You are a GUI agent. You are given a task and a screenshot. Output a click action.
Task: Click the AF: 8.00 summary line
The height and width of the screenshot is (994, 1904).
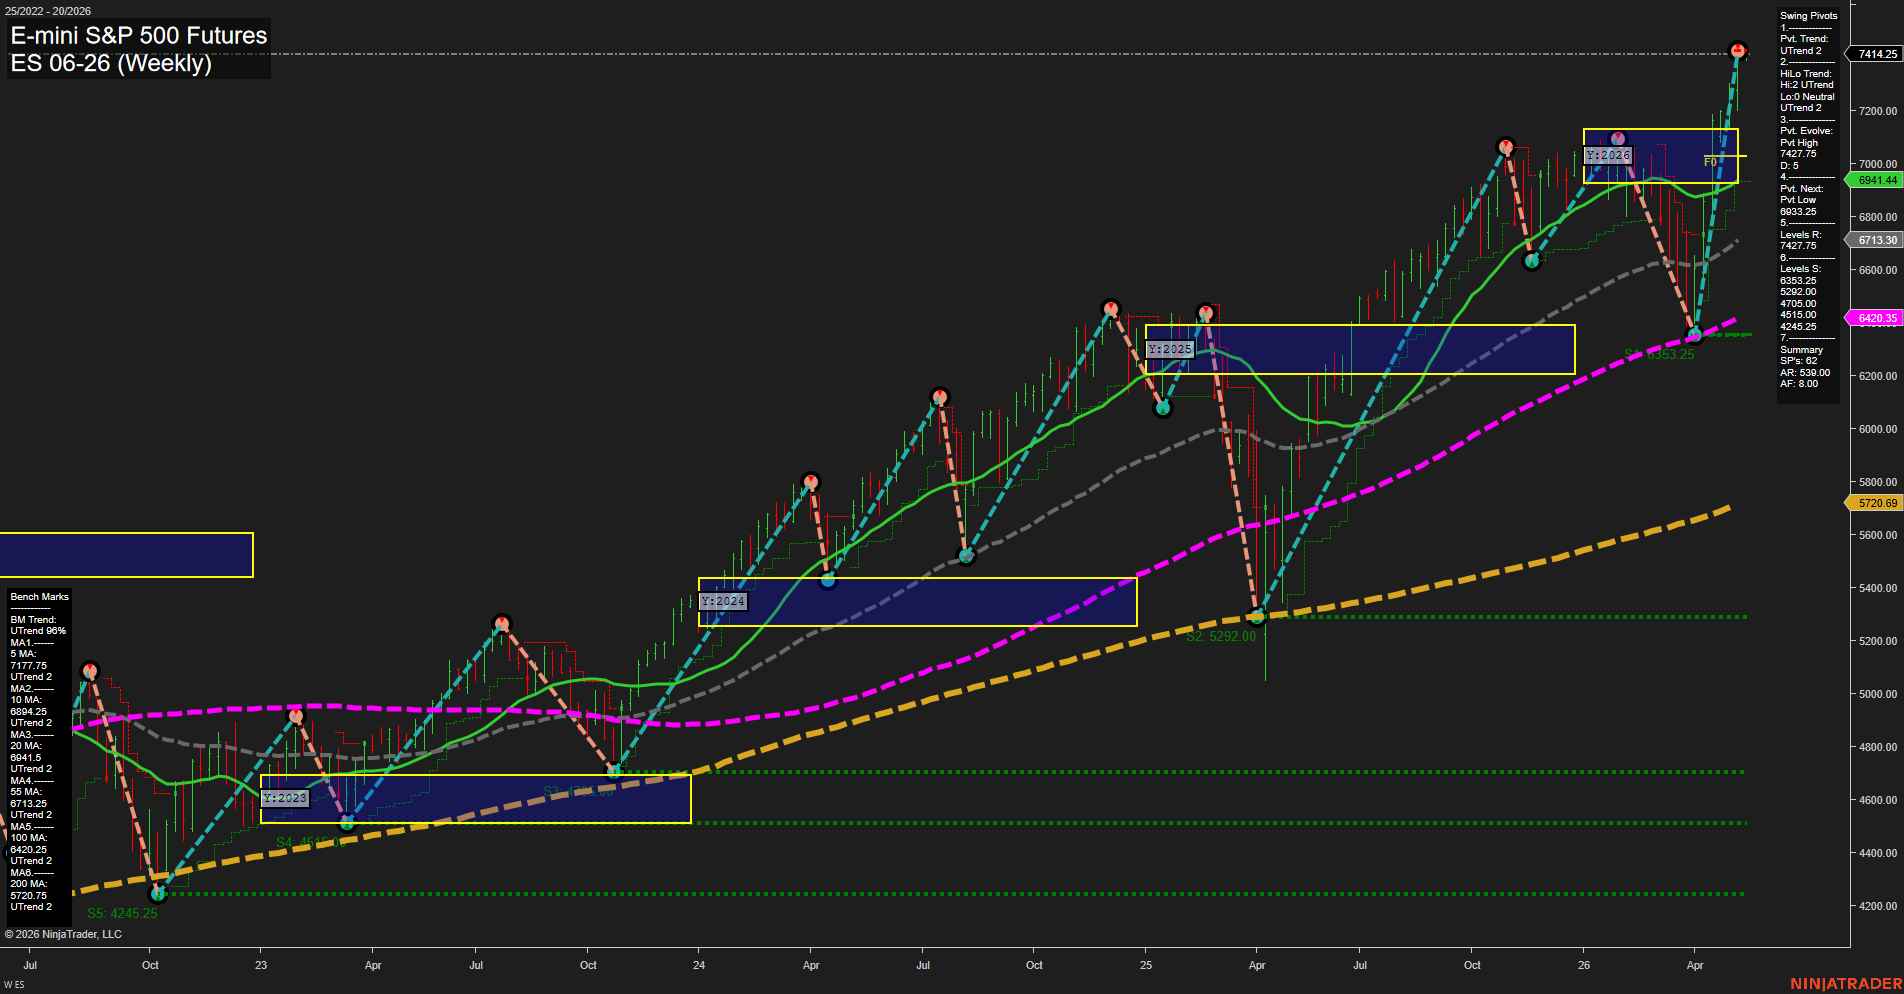click(1799, 384)
